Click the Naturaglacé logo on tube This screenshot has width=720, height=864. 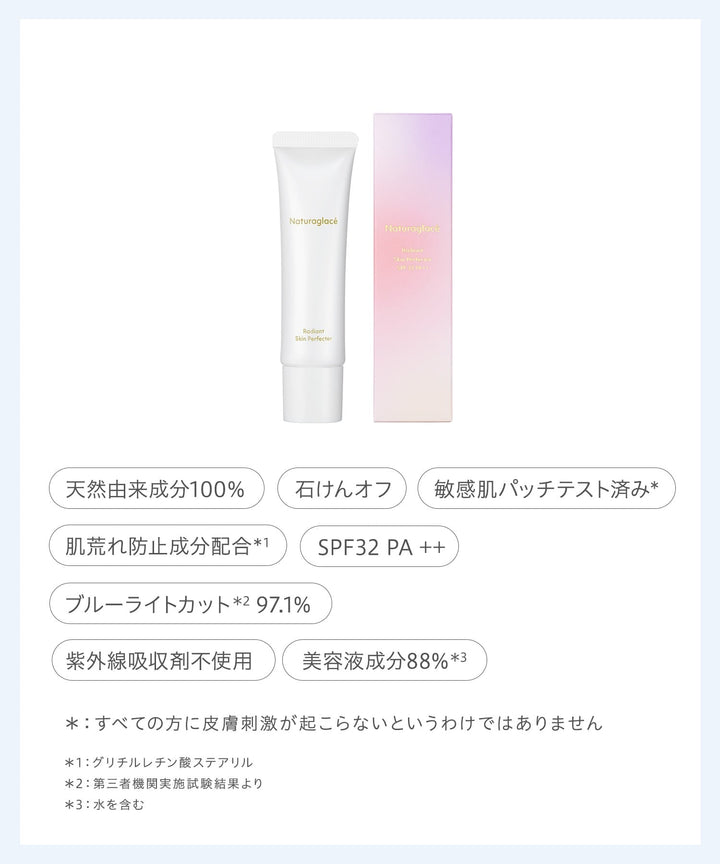313,222
